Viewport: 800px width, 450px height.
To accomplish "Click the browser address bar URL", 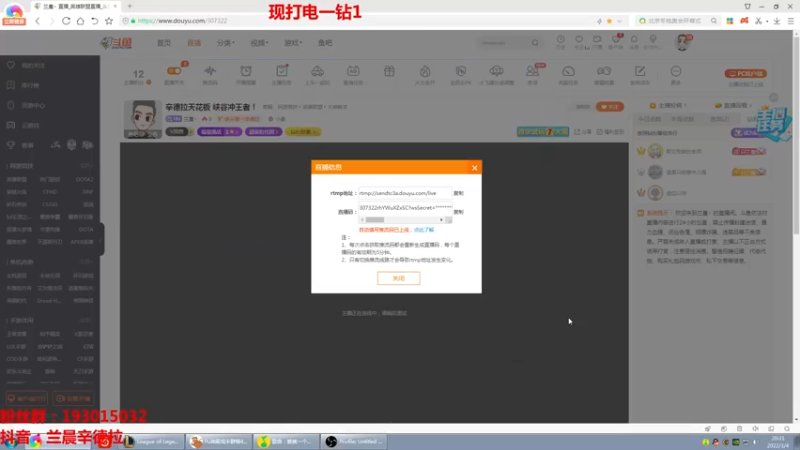I will tap(182, 21).
